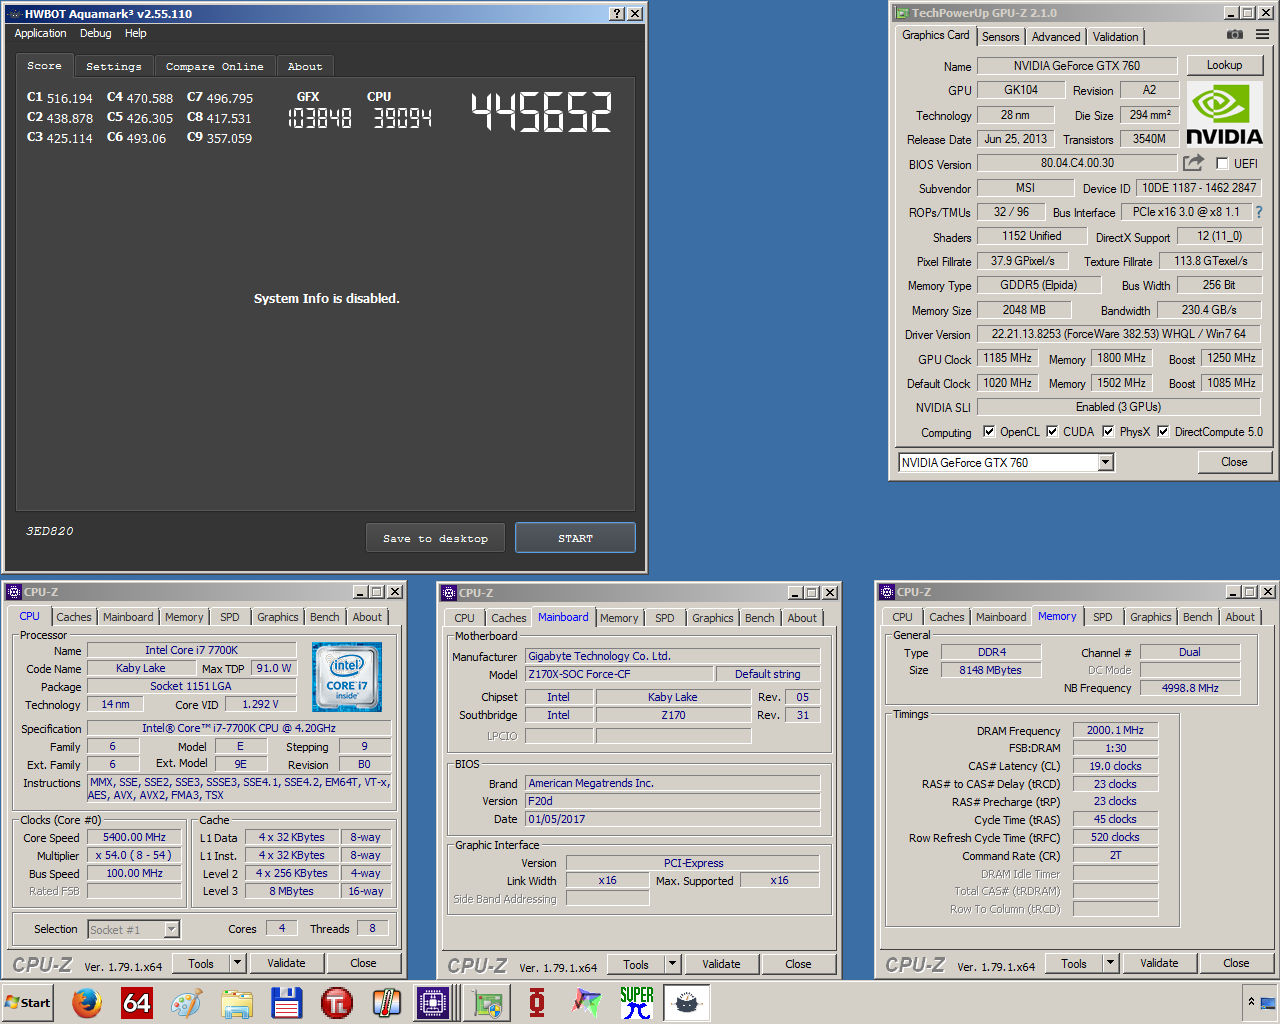The width and height of the screenshot is (1280, 1024).
Task: Click the Lookup button in GPU-Z
Action: [x=1224, y=65]
